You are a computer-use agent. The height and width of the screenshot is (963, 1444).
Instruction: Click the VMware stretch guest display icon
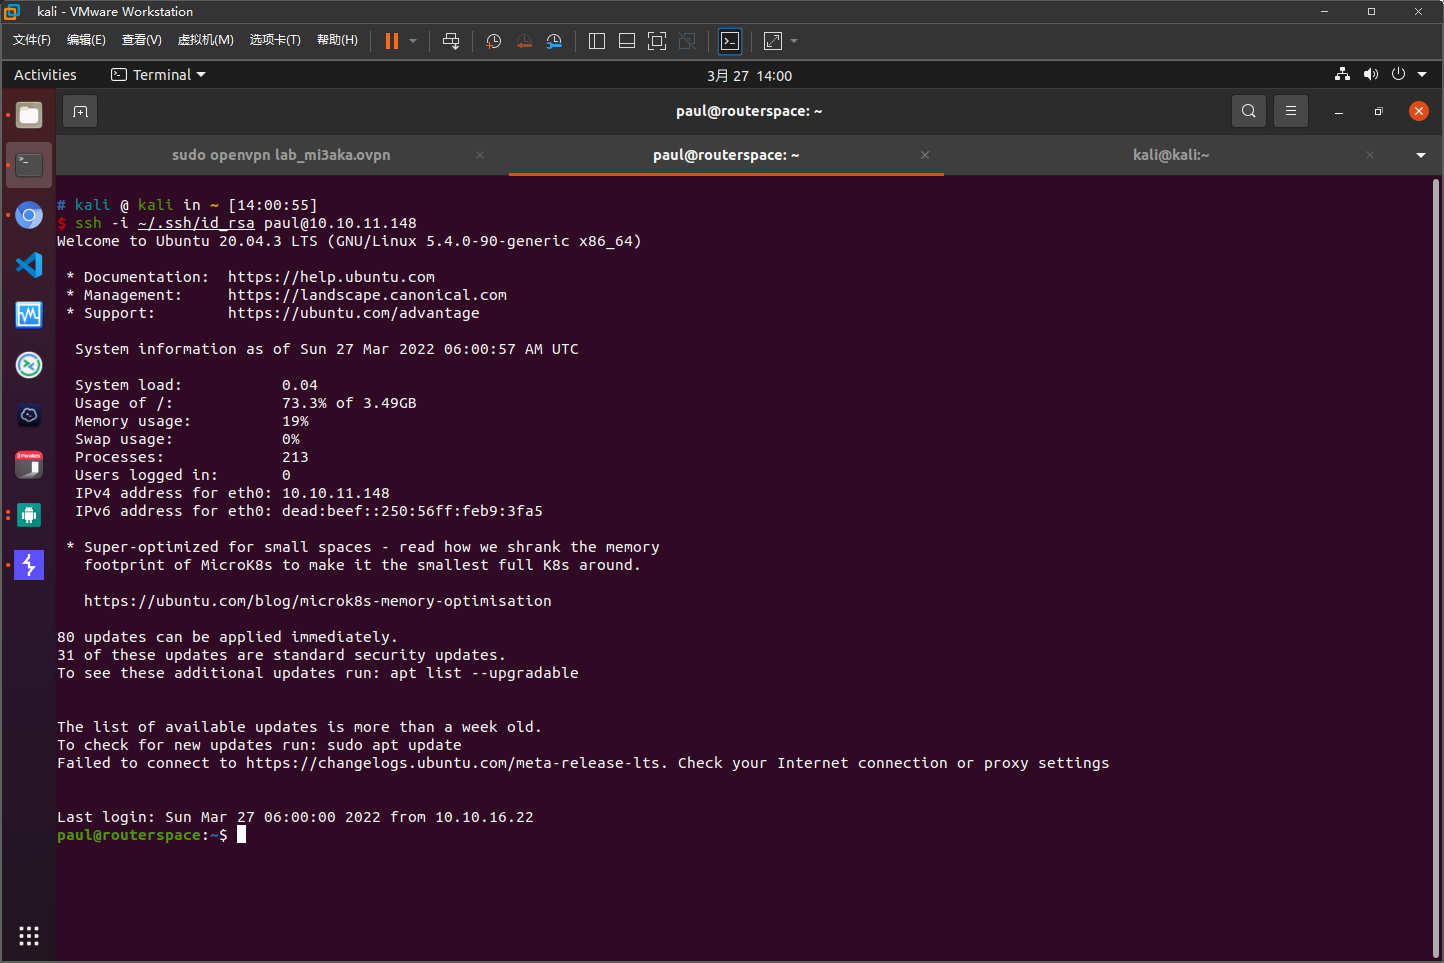(x=773, y=41)
